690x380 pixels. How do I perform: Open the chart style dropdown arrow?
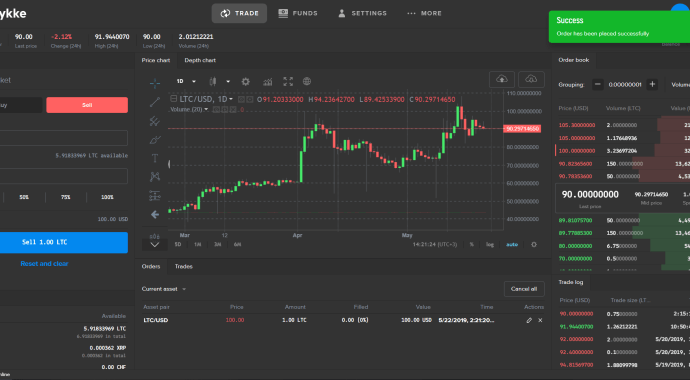pyautogui.click(x=228, y=81)
